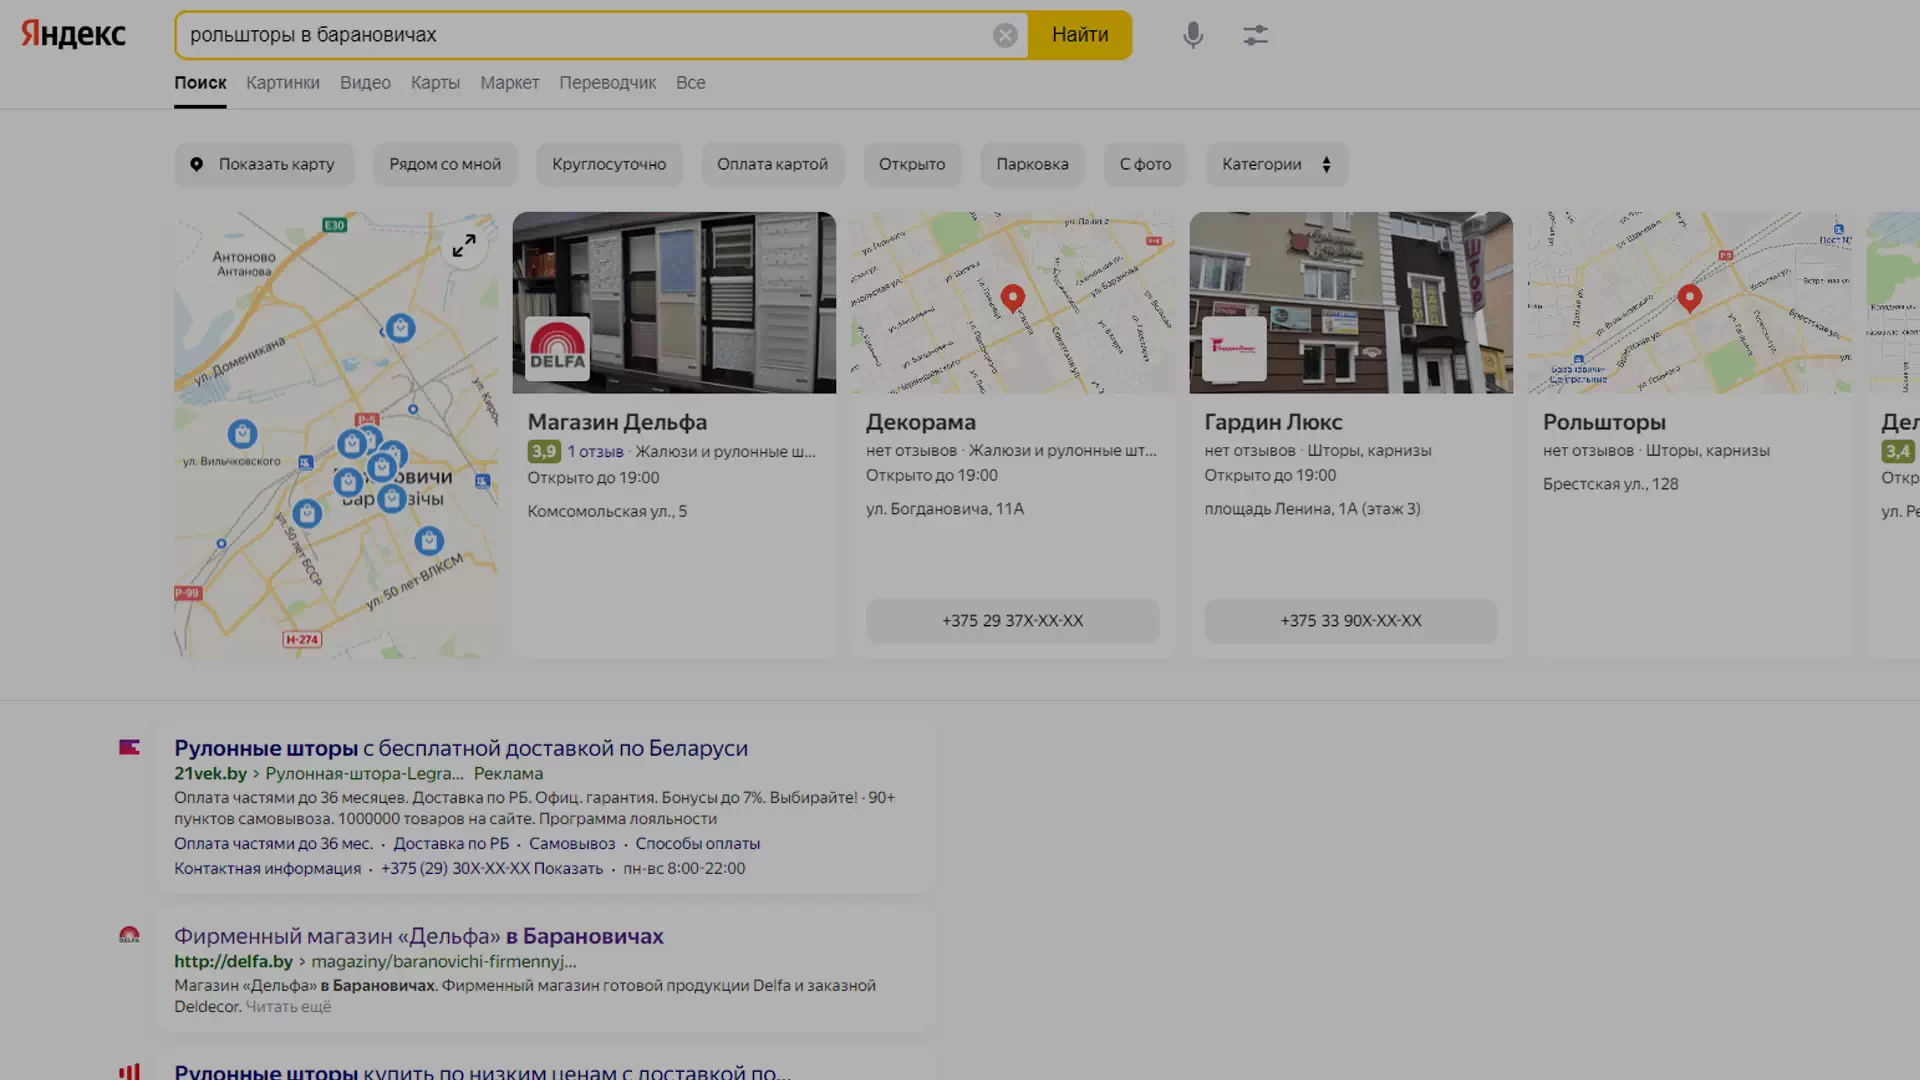Open the Декорама listing title
The height and width of the screenshot is (1080, 1920).
(920, 422)
